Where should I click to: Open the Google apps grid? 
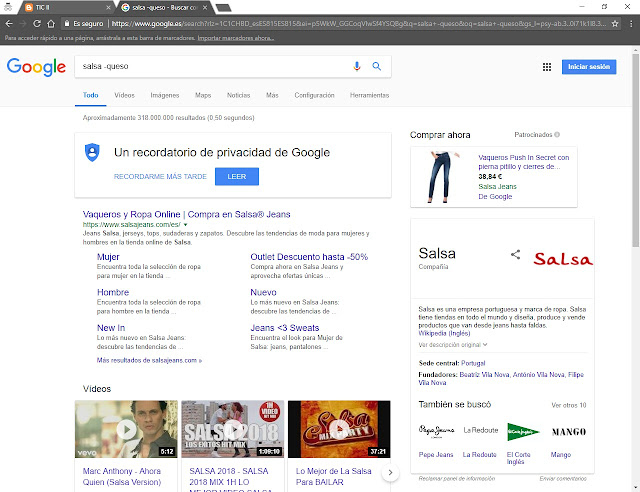coord(547,67)
